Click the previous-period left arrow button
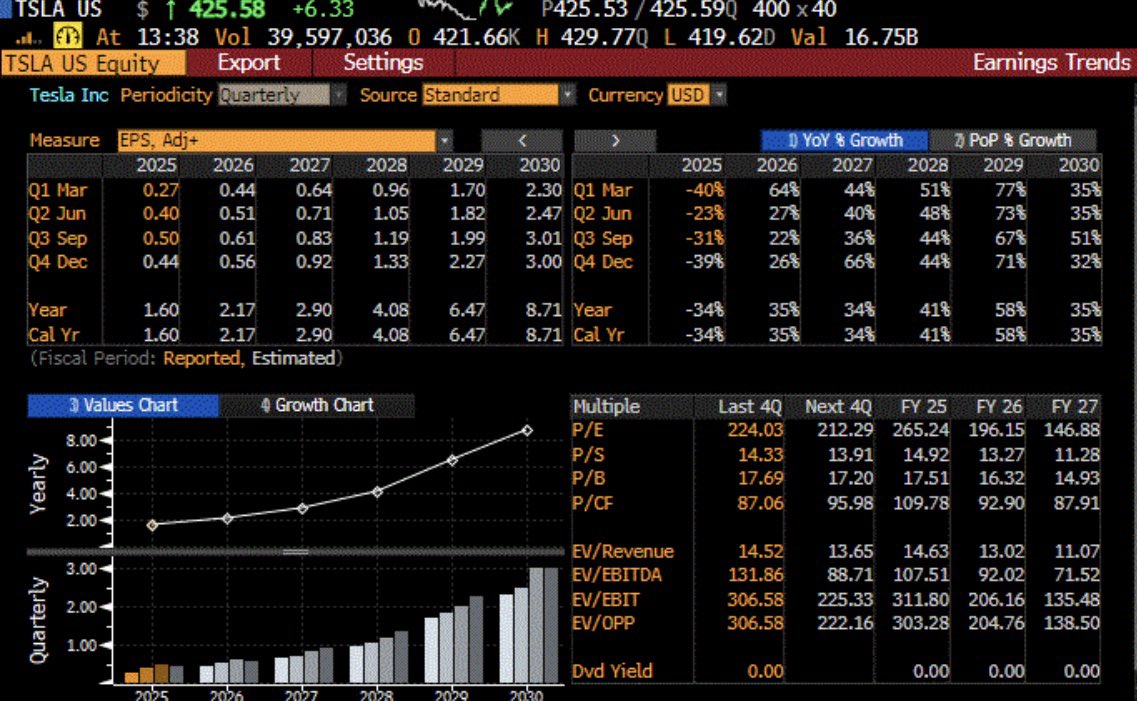 tap(521, 141)
